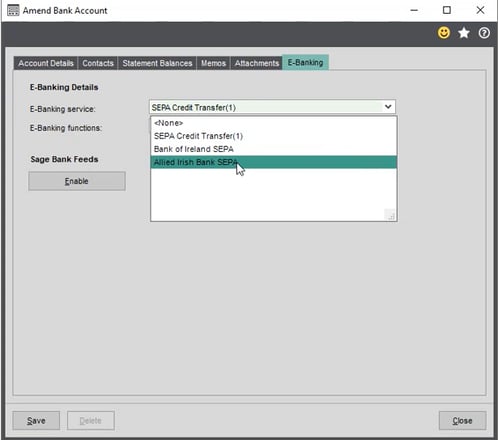Screen dimensions: 498x440
Task: Enable Sage Bank Feeds
Action: point(77,181)
